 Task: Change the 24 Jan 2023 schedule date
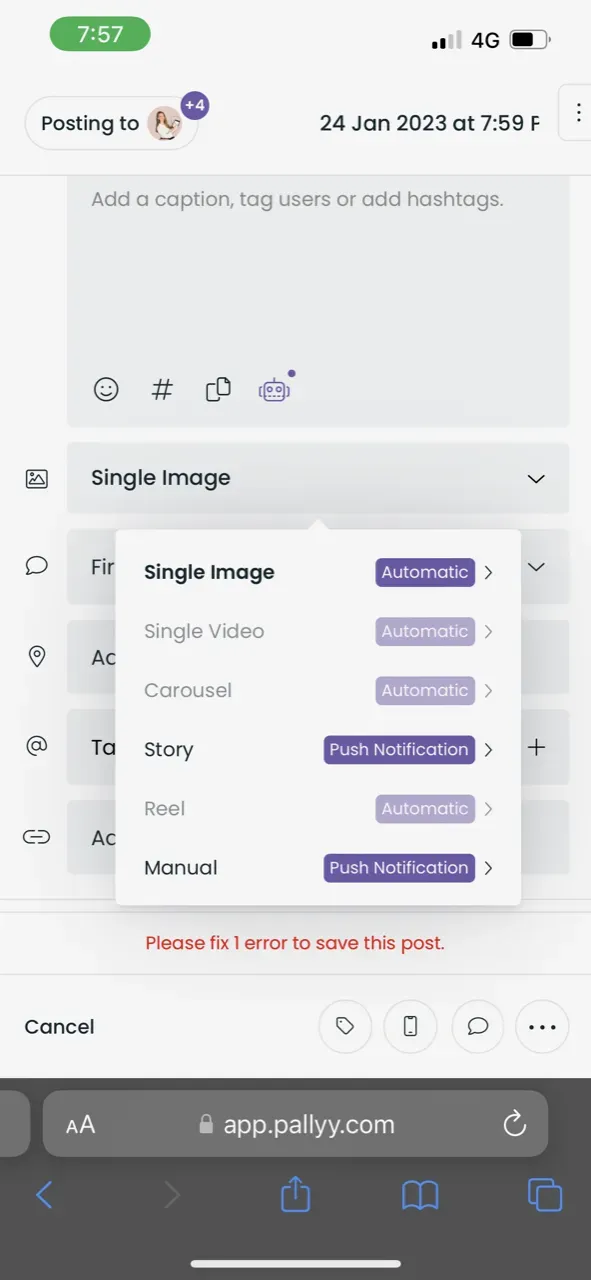[x=429, y=123]
